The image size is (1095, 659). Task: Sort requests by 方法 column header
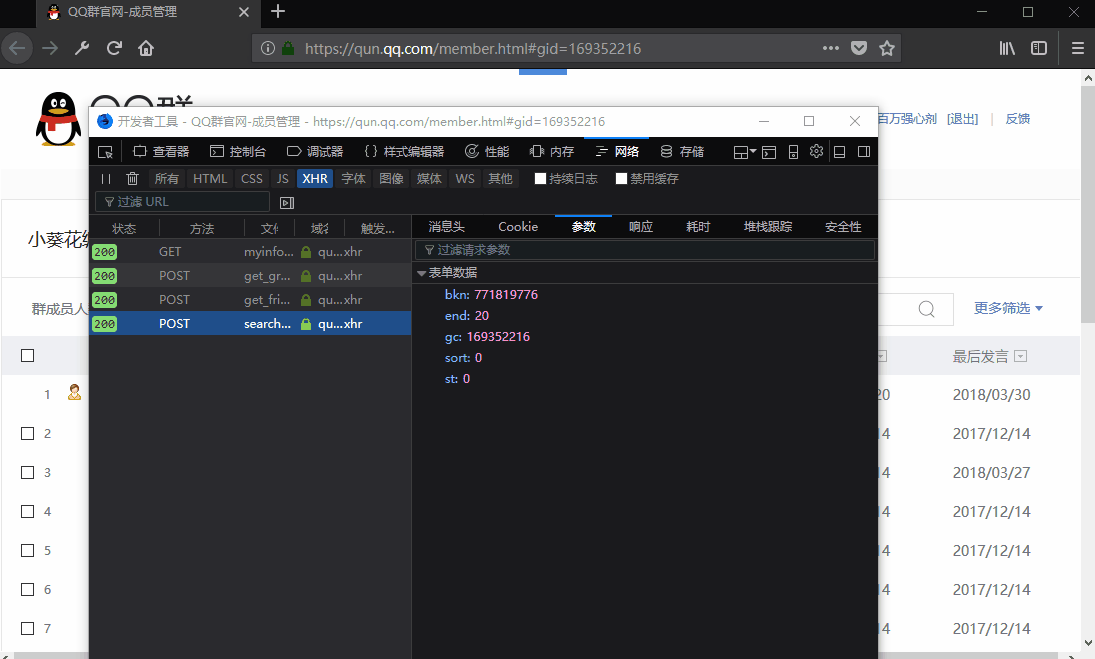[x=202, y=228]
